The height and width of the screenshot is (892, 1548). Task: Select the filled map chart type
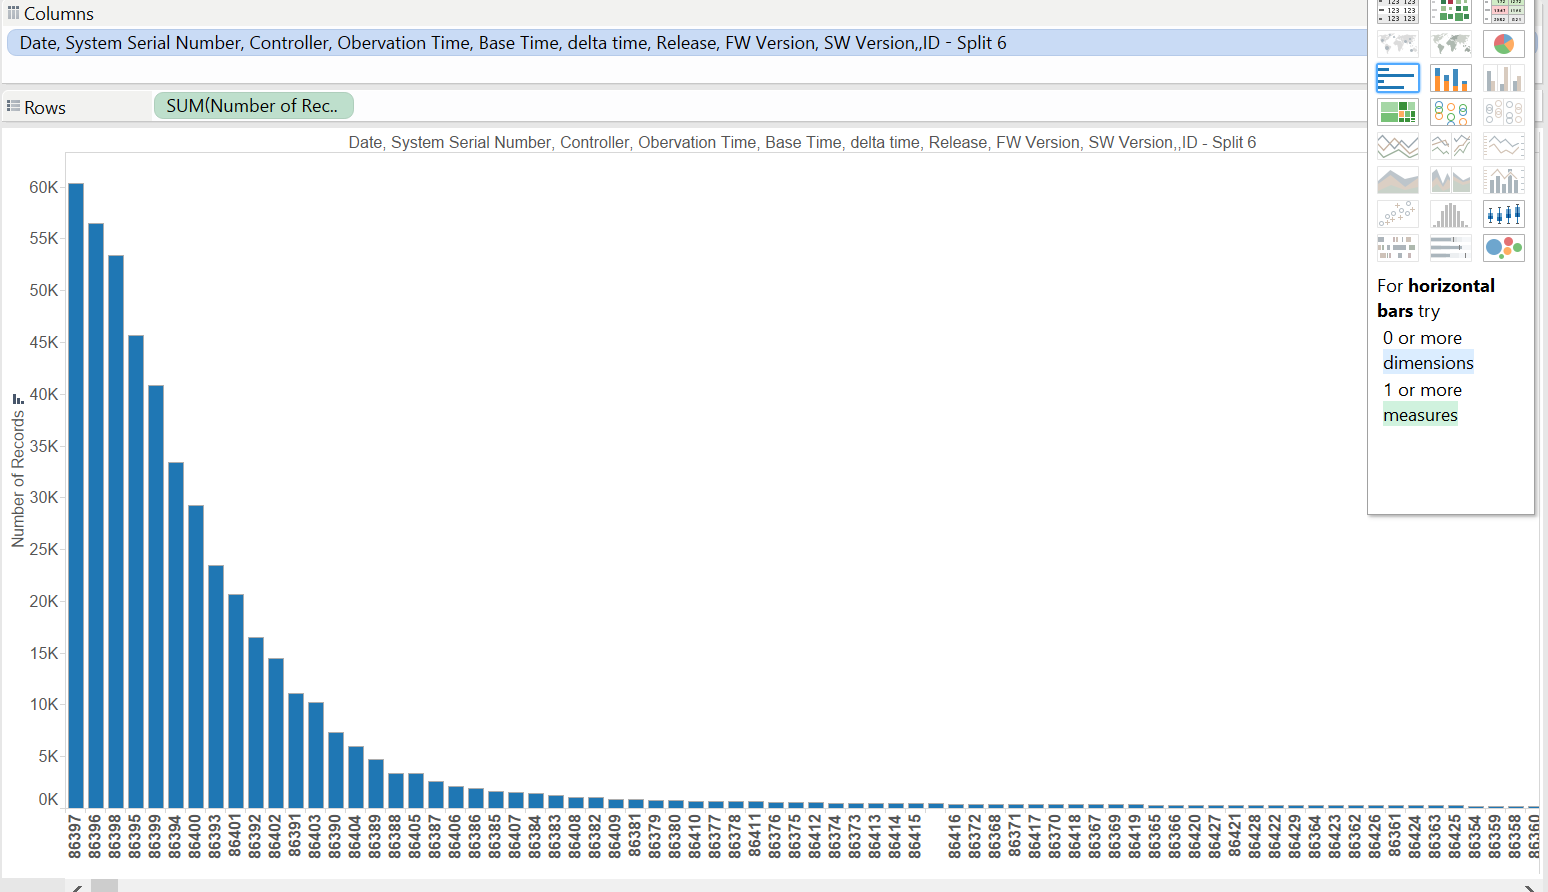(1450, 44)
